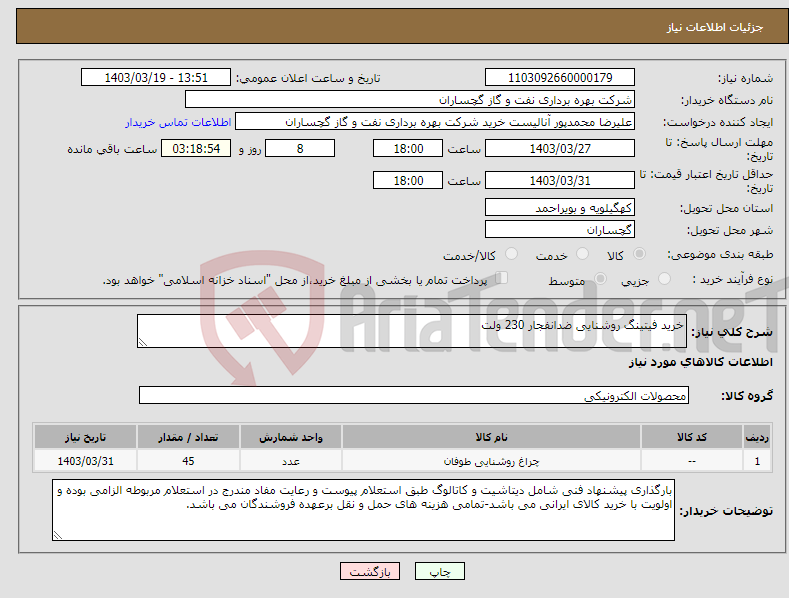
Task: Click the unit cell عدد
Action: tap(291, 461)
